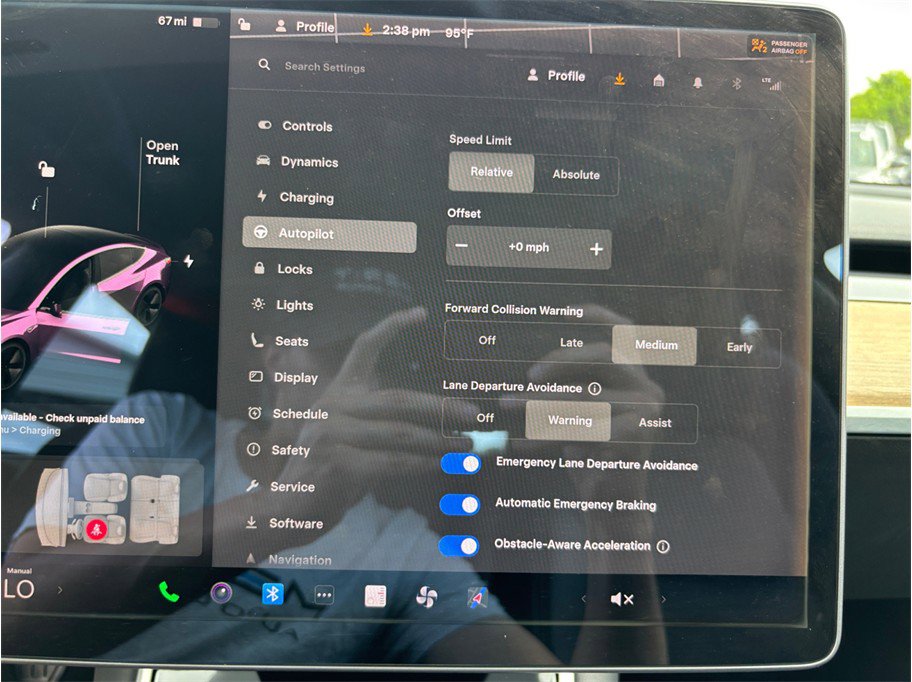Tap the software download icon in settings header
This screenshot has height=682, width=912.
click(619, 78)
